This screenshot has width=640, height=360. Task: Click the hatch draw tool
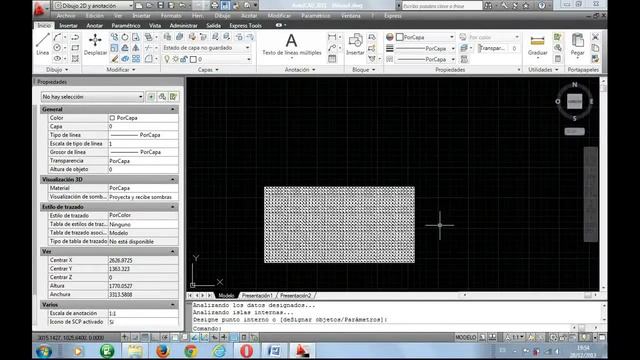pyautogui.click(x=75, y=59)
